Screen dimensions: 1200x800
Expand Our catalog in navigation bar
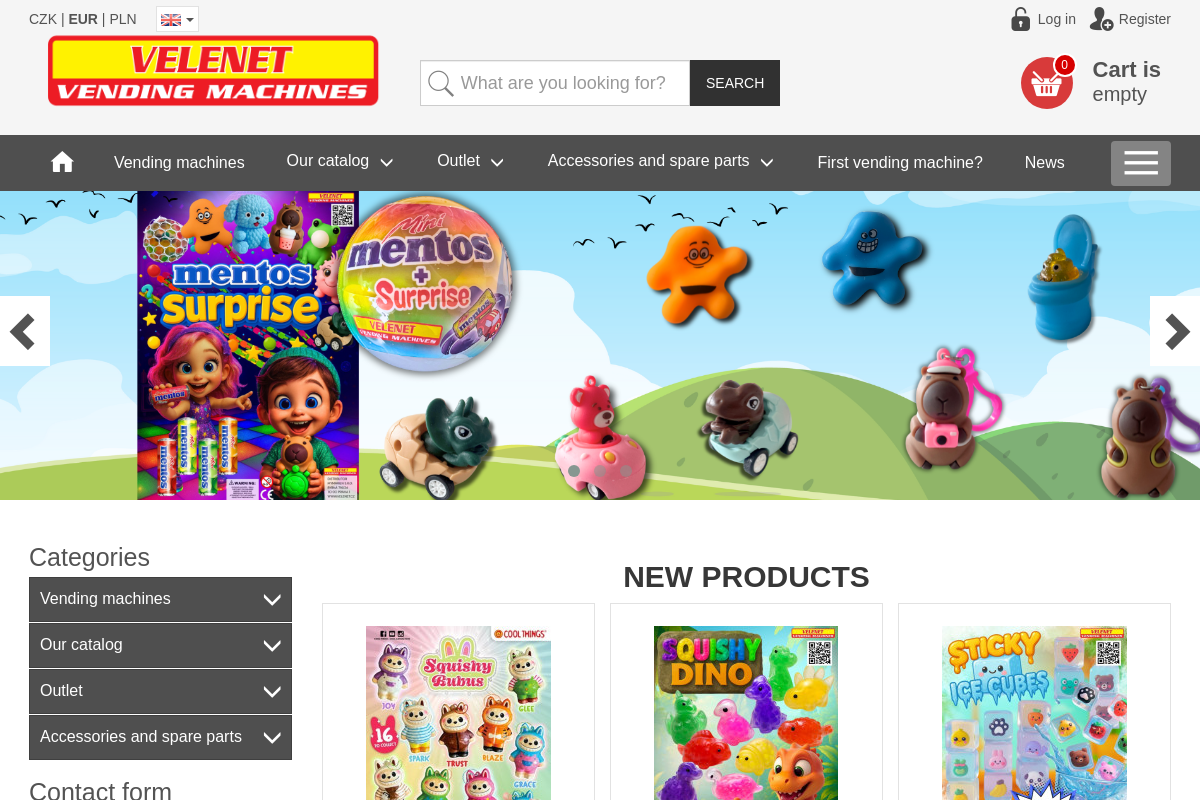340,161
